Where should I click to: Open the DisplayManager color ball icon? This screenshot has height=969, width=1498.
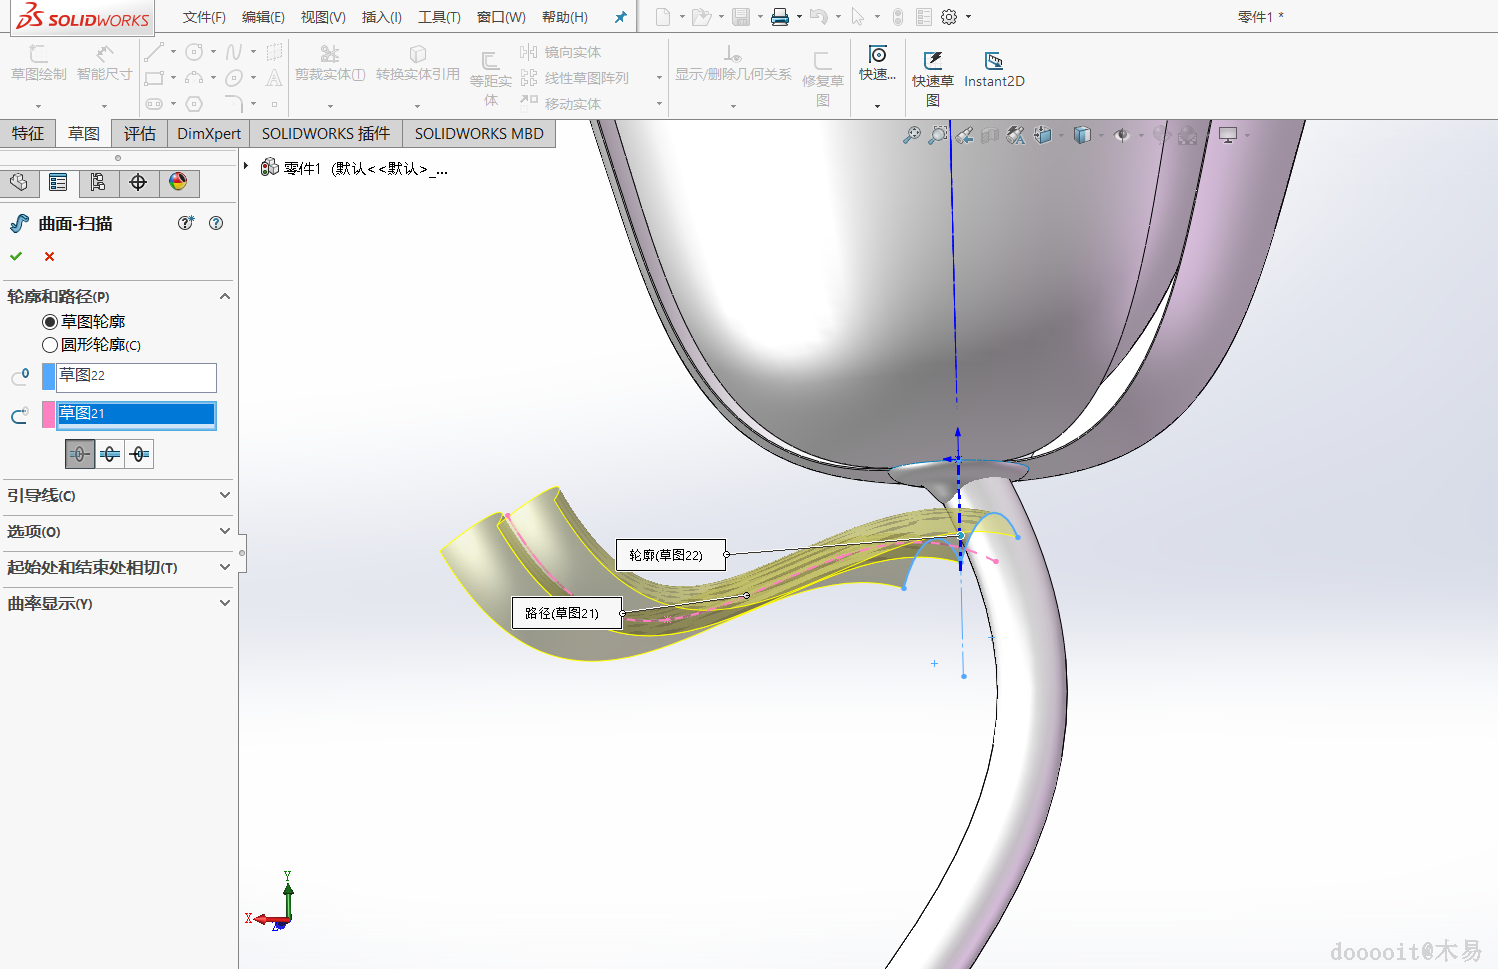178,182
